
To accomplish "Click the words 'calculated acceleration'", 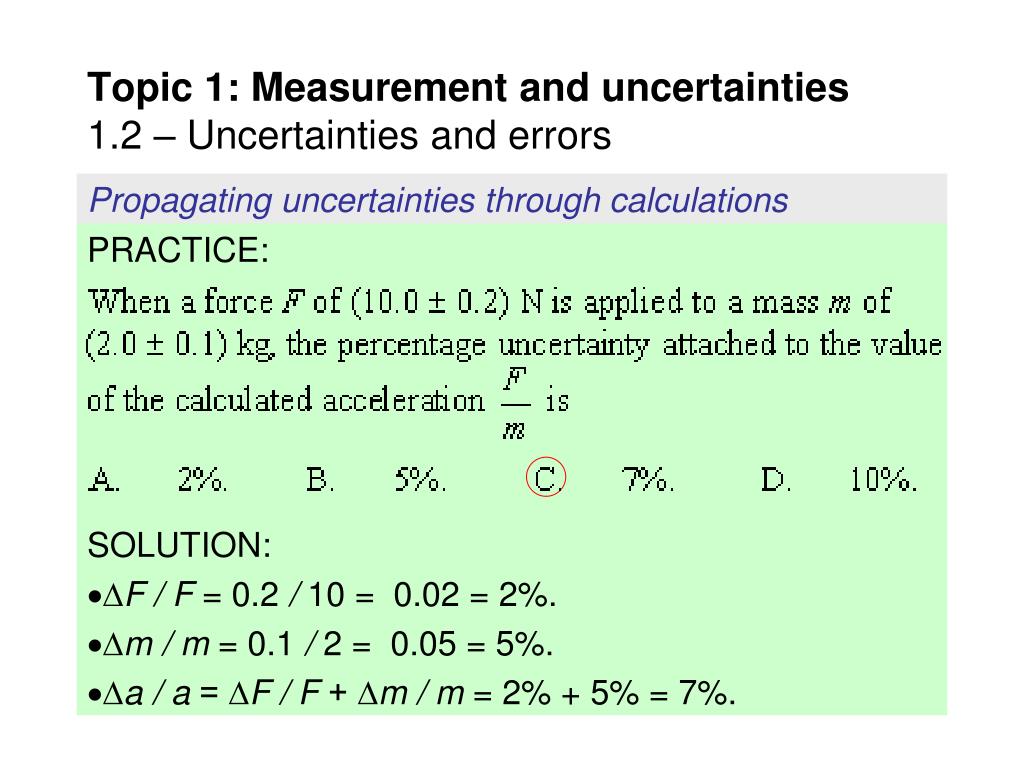I will (x=330, y=400).
